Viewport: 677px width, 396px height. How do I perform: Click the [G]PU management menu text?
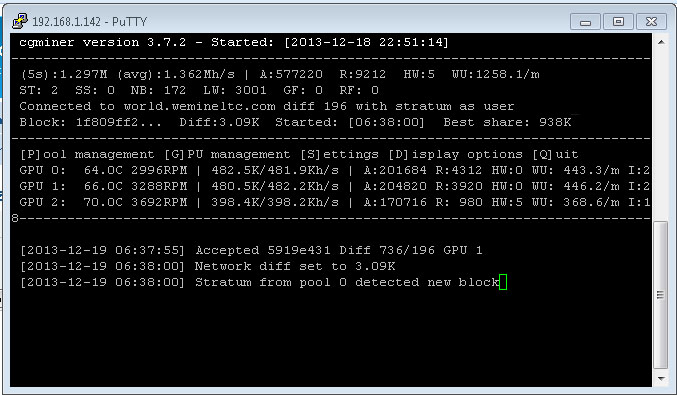point(227,154)
